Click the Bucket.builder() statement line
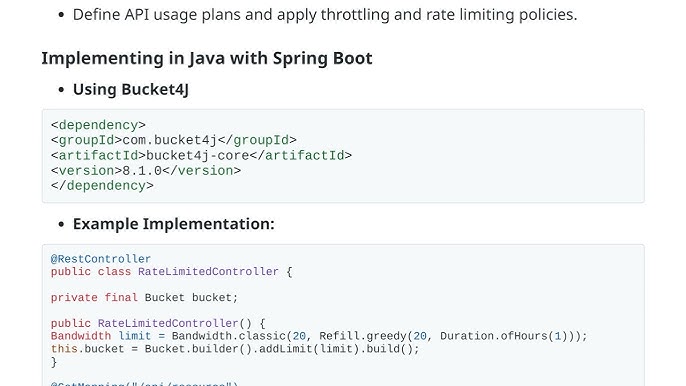 (235, 349)
